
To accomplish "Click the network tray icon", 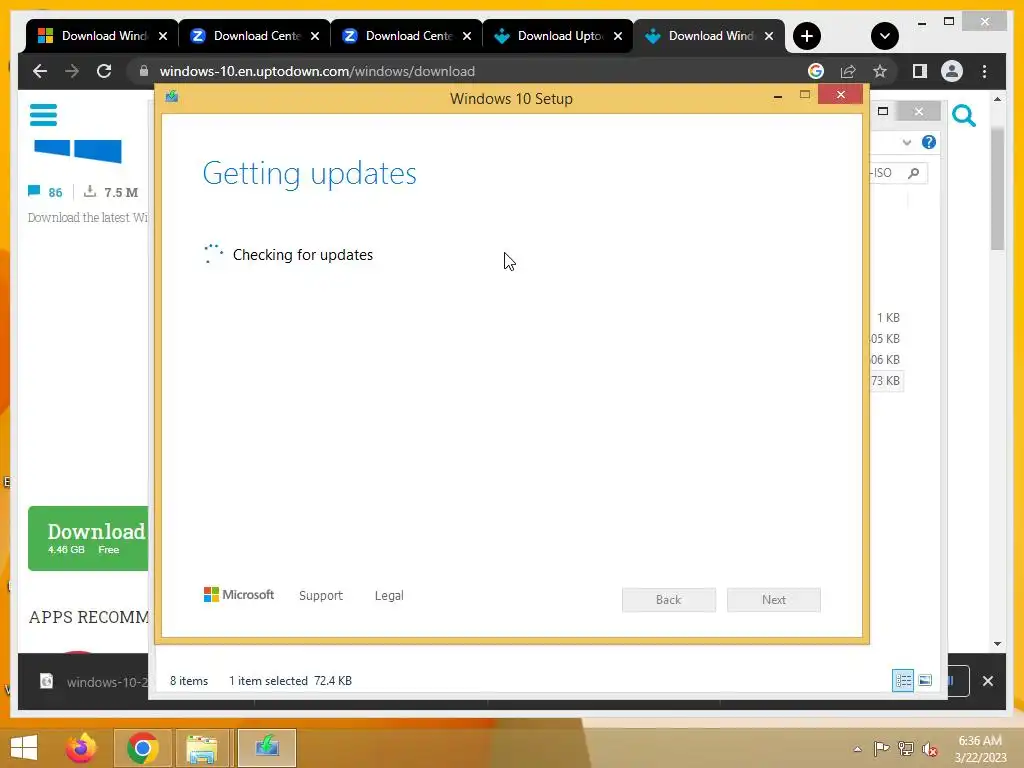I will pyautogui.click(x=906, y=749).
